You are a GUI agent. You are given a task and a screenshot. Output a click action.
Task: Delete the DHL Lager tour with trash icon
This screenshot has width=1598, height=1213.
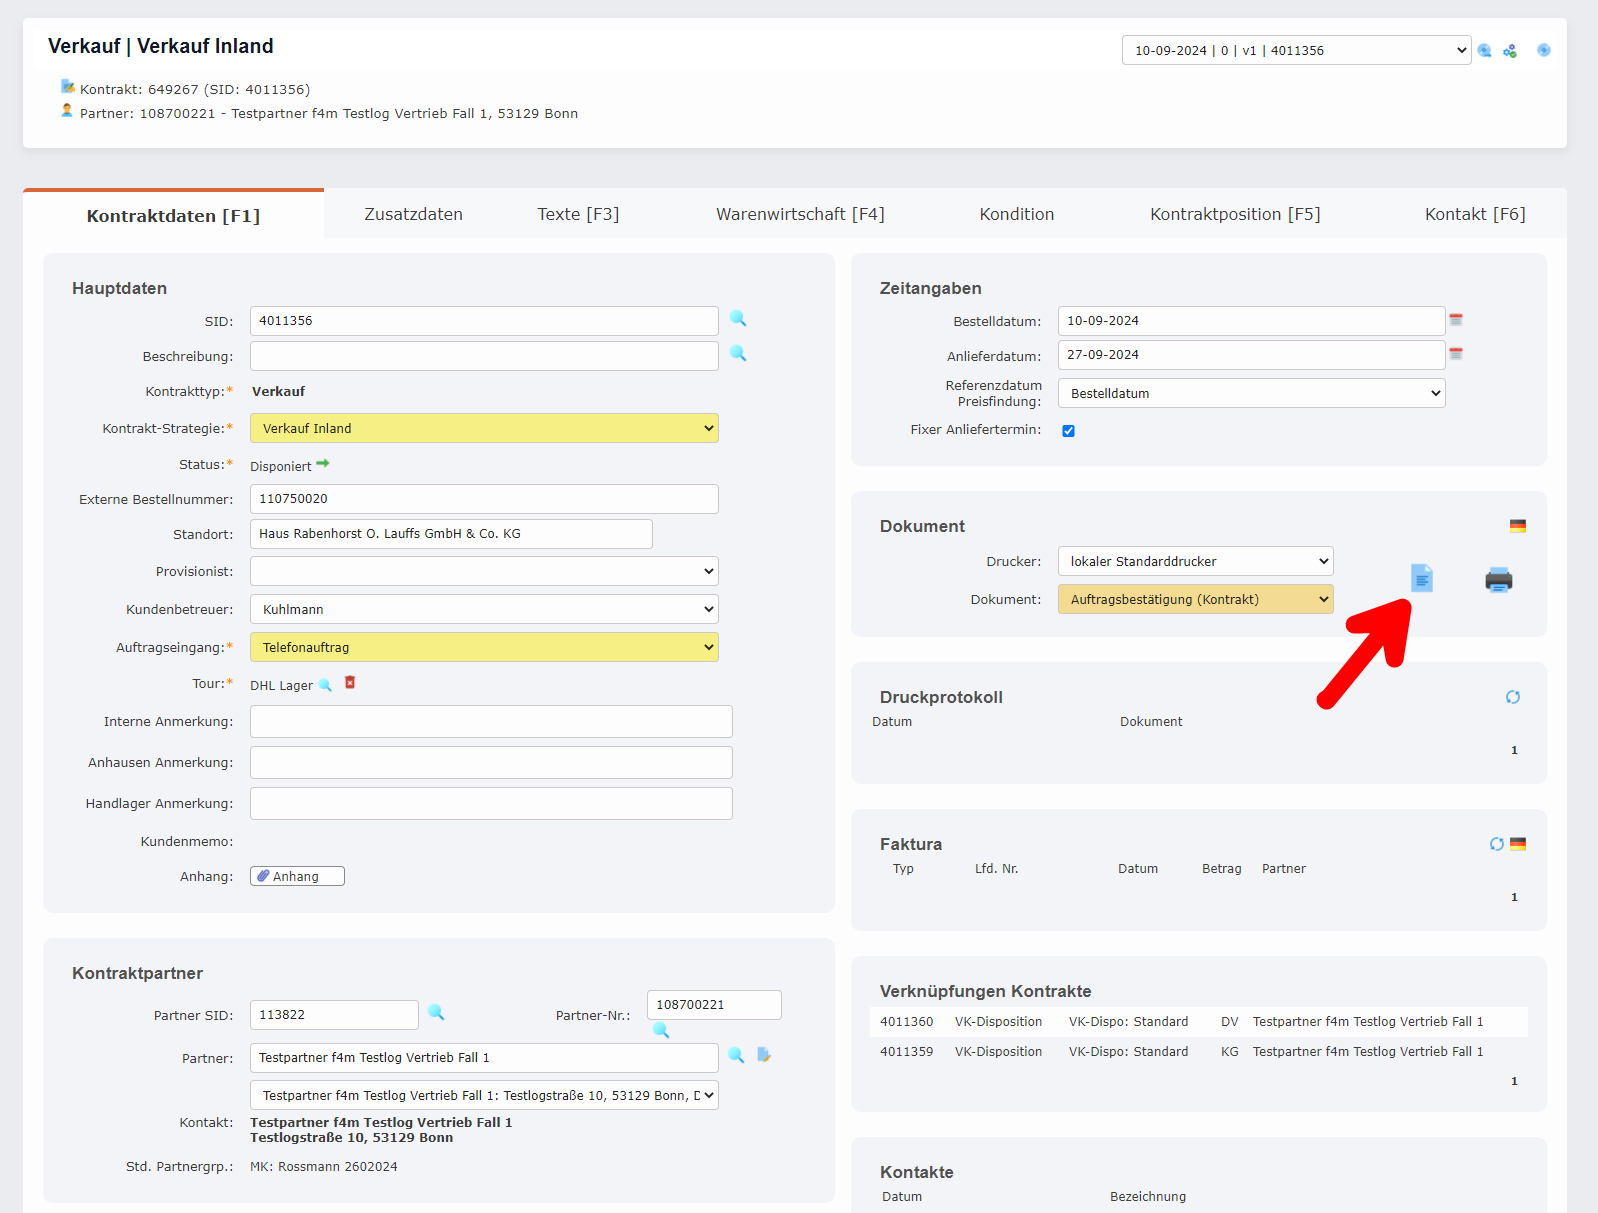350,683
